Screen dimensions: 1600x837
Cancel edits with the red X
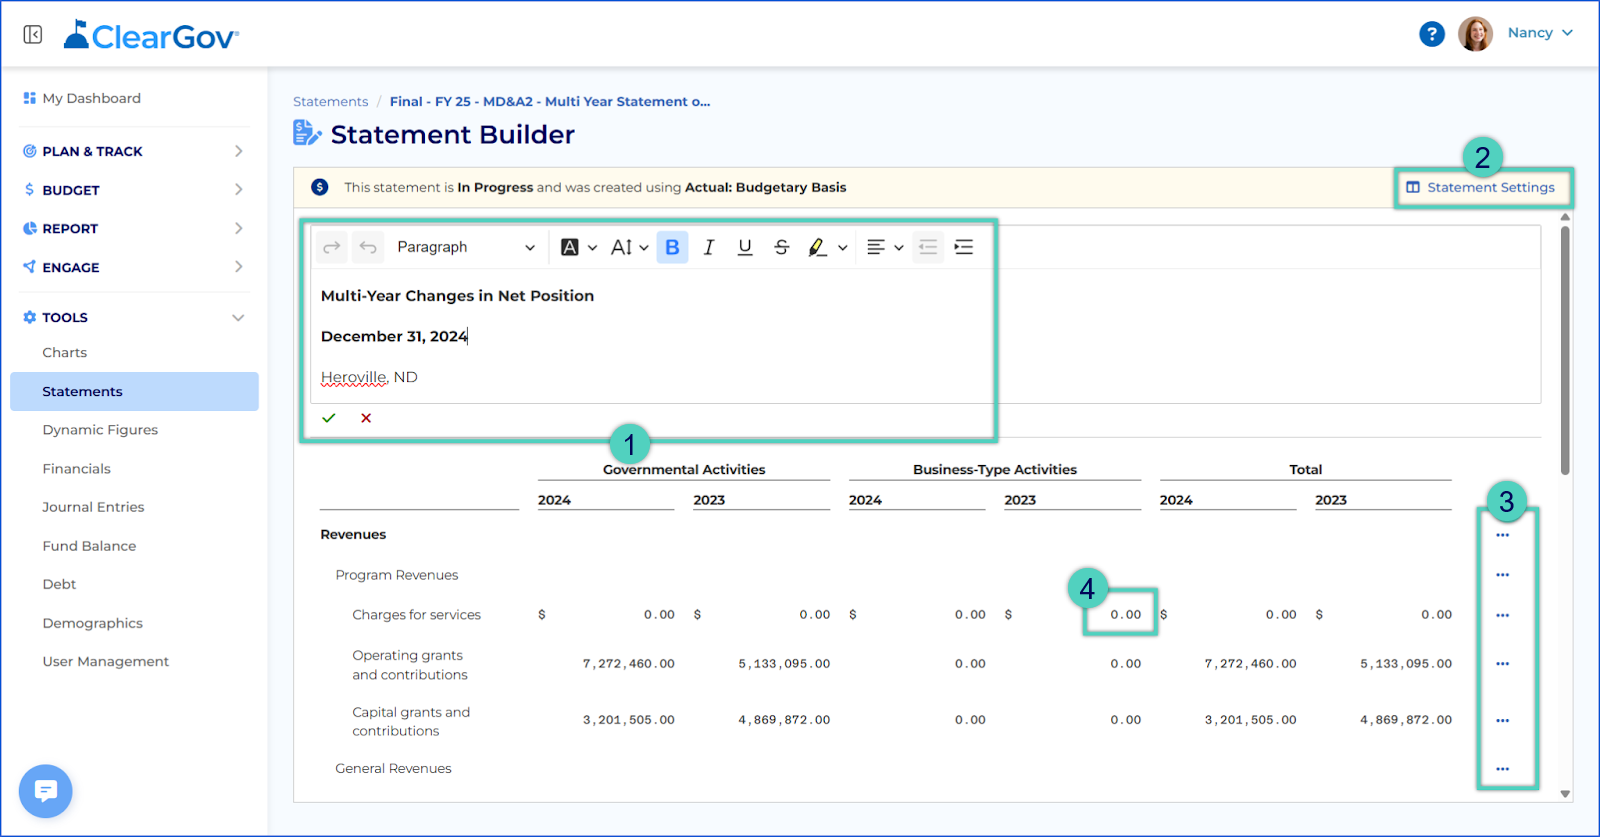[x=366, y=418]
